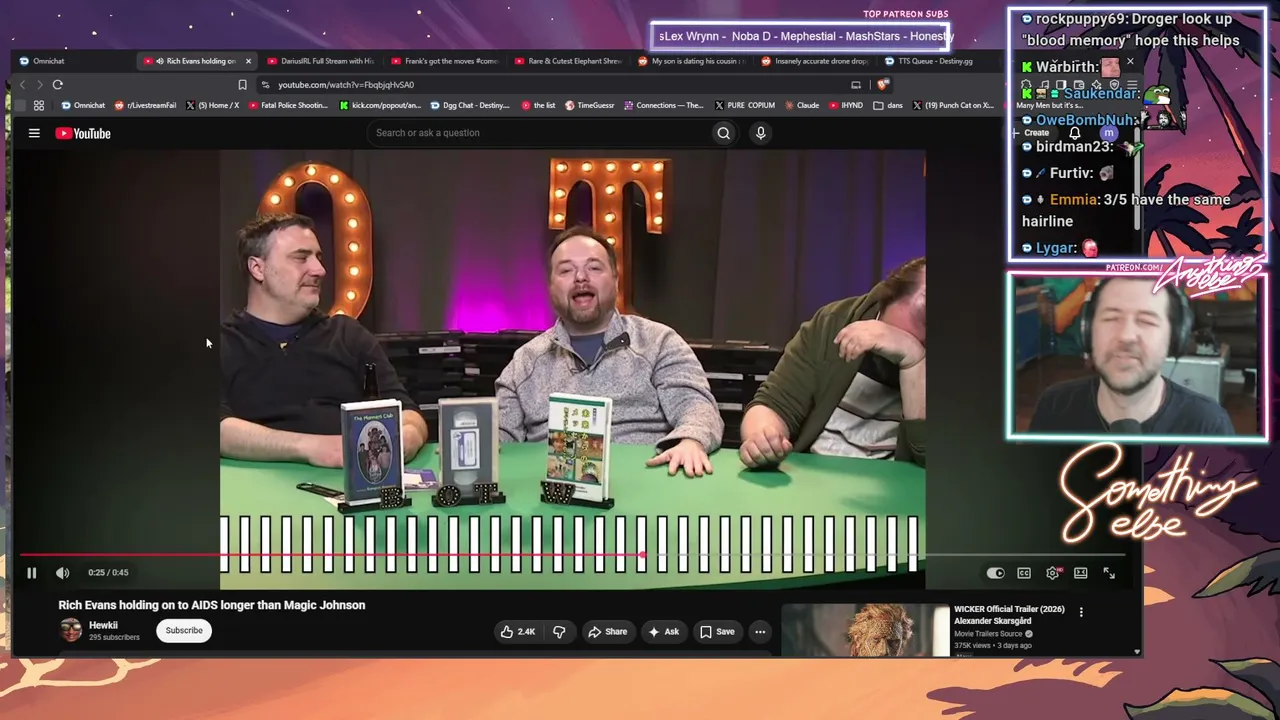The width and height of the screenshot is (1280, 720).
Task: Open the (19) Punch Cat on X bookmark
Action: coord(953,105)
